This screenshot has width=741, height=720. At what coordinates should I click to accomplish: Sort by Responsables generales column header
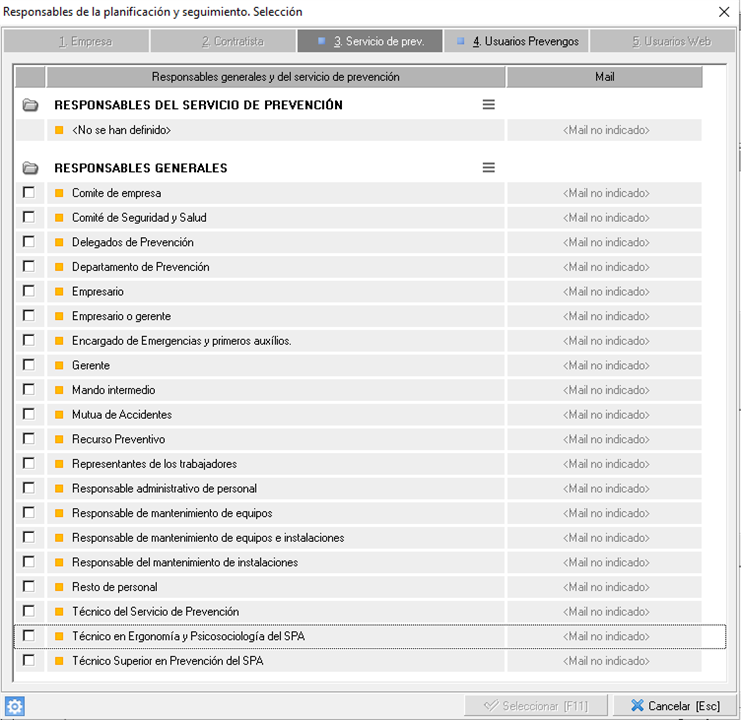click(x=275, y=77)
